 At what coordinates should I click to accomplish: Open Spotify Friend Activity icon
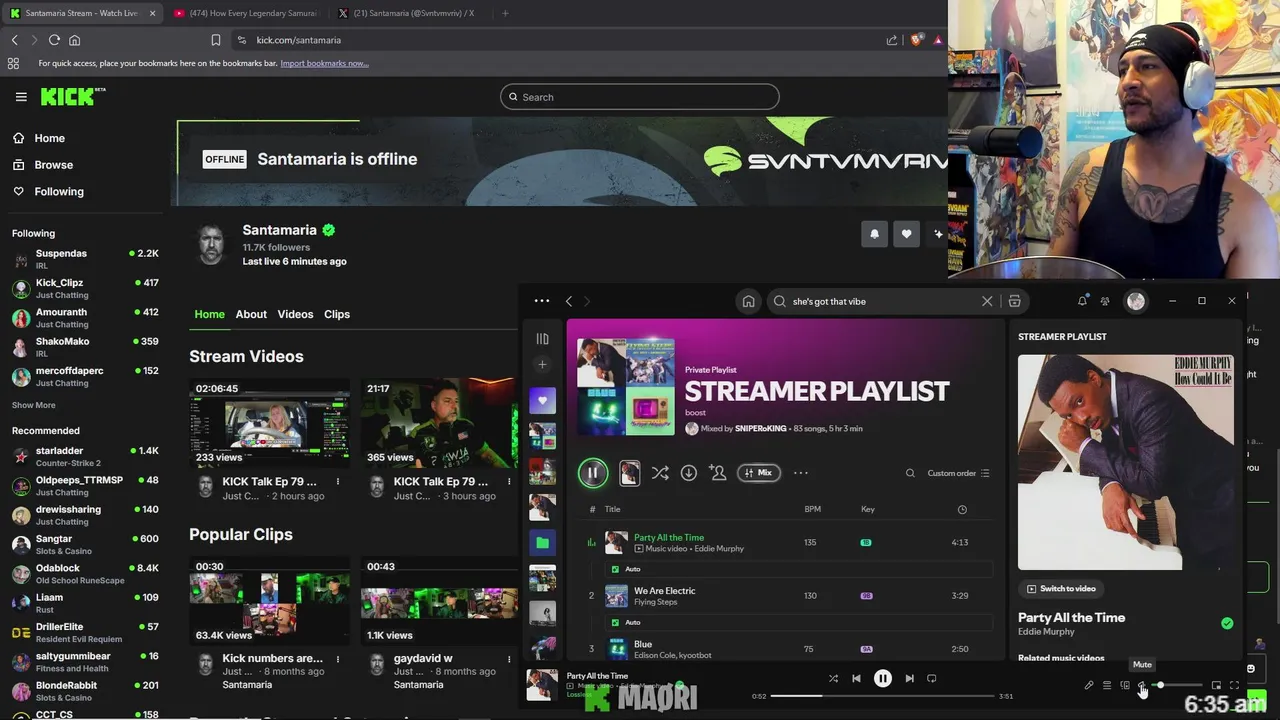(1105, 301)
